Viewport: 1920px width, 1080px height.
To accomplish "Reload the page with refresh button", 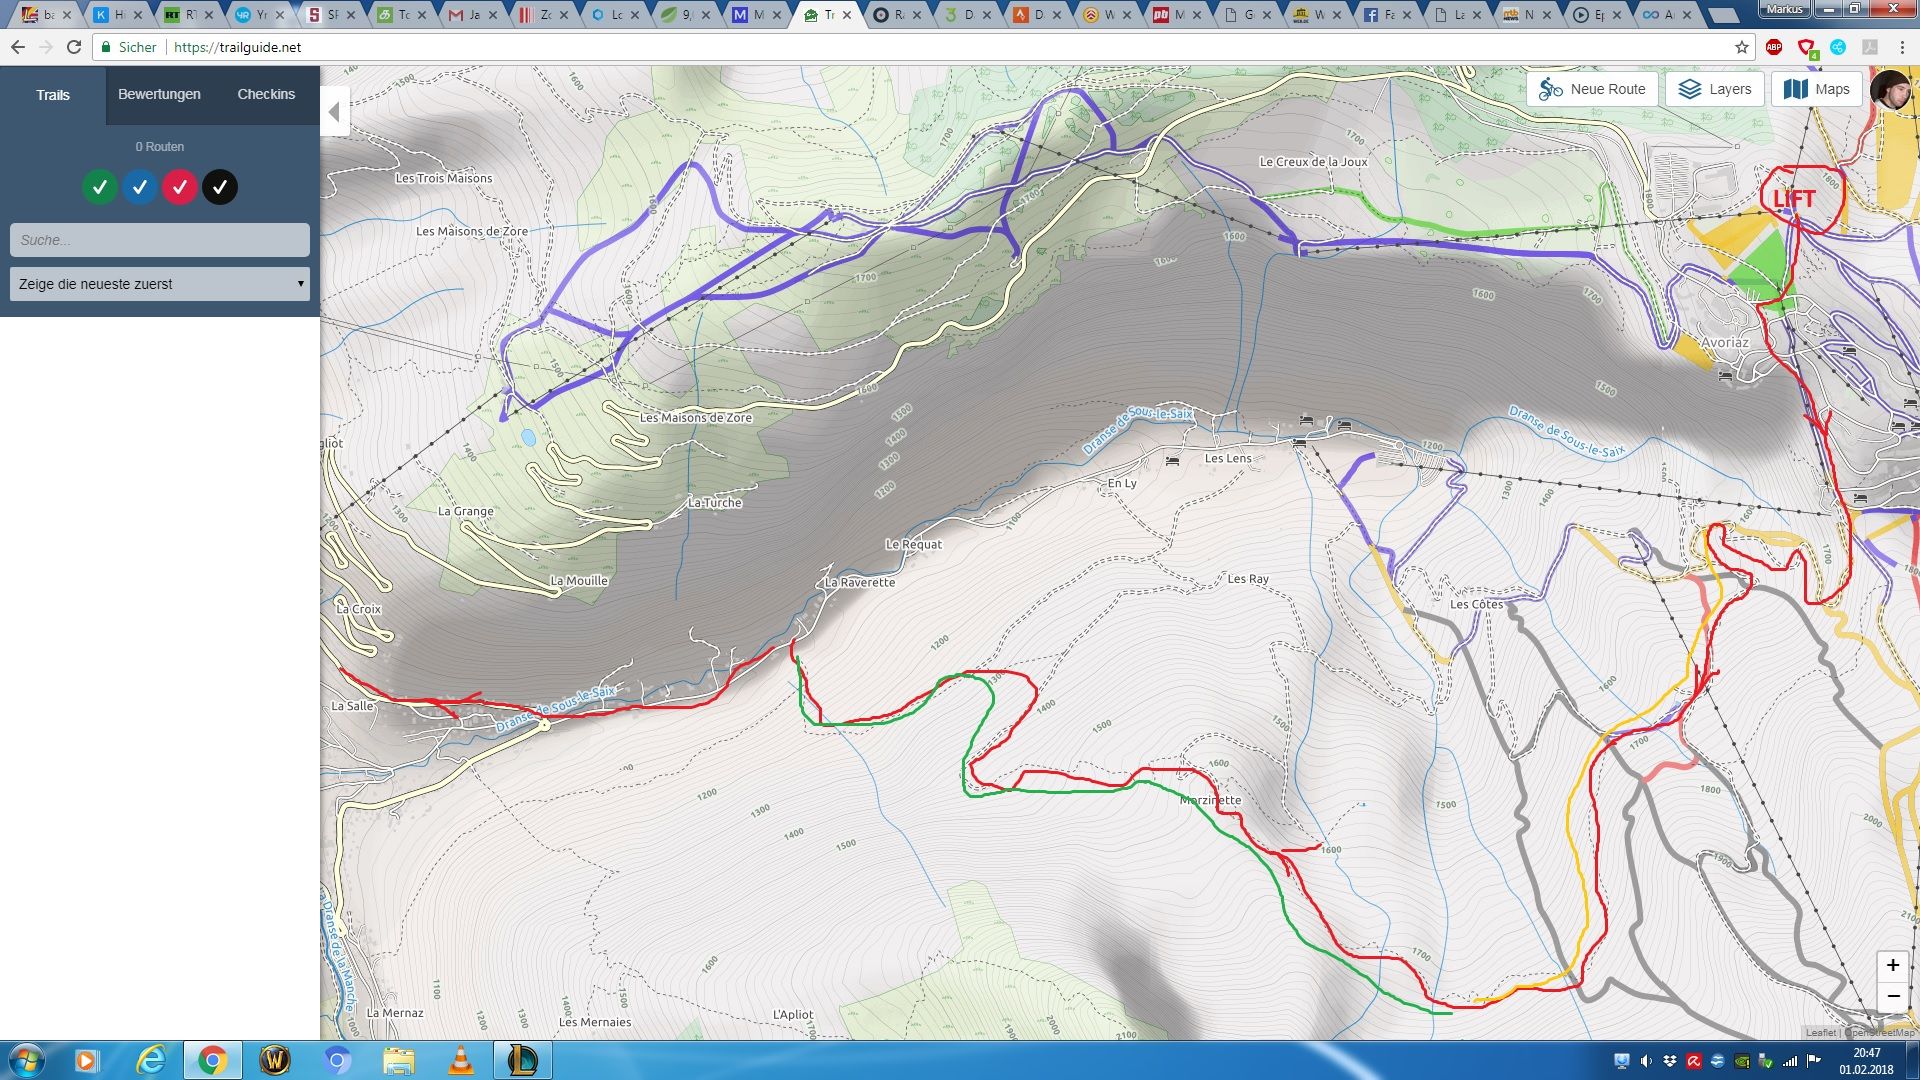I will [x=74, y=47].
